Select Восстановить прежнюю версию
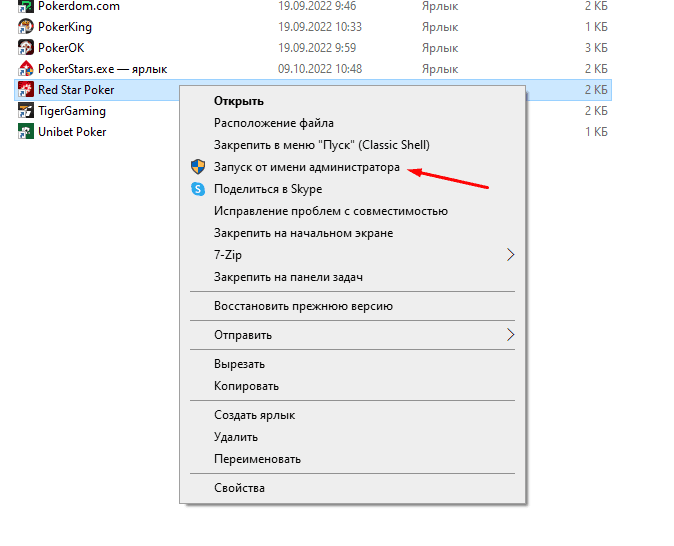Viewport: 674px width, 546px height. 303,306
